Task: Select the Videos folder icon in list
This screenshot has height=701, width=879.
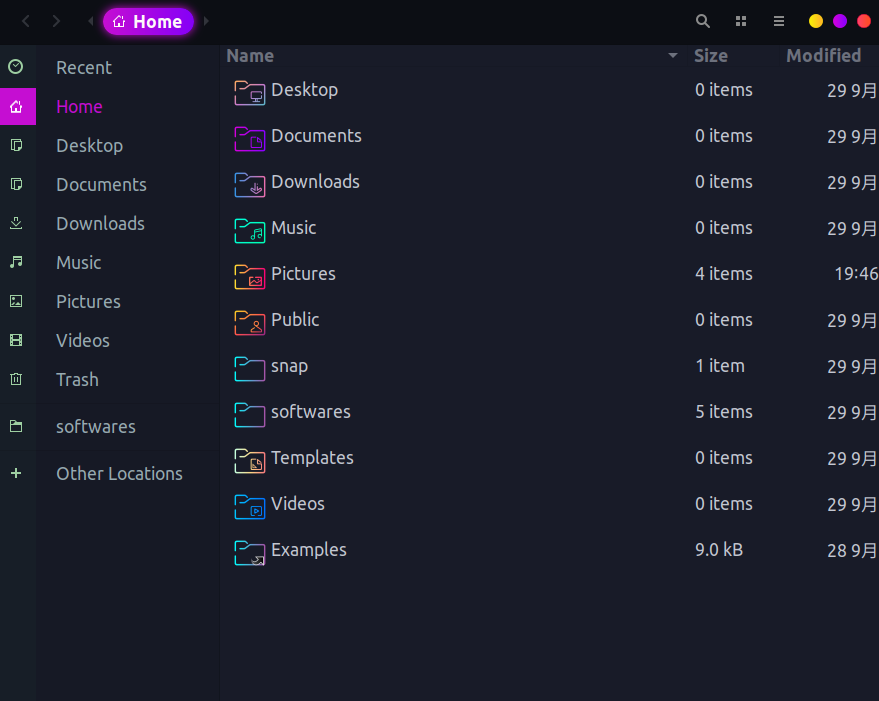Action: pyautogui.click(x=249, y=506)
